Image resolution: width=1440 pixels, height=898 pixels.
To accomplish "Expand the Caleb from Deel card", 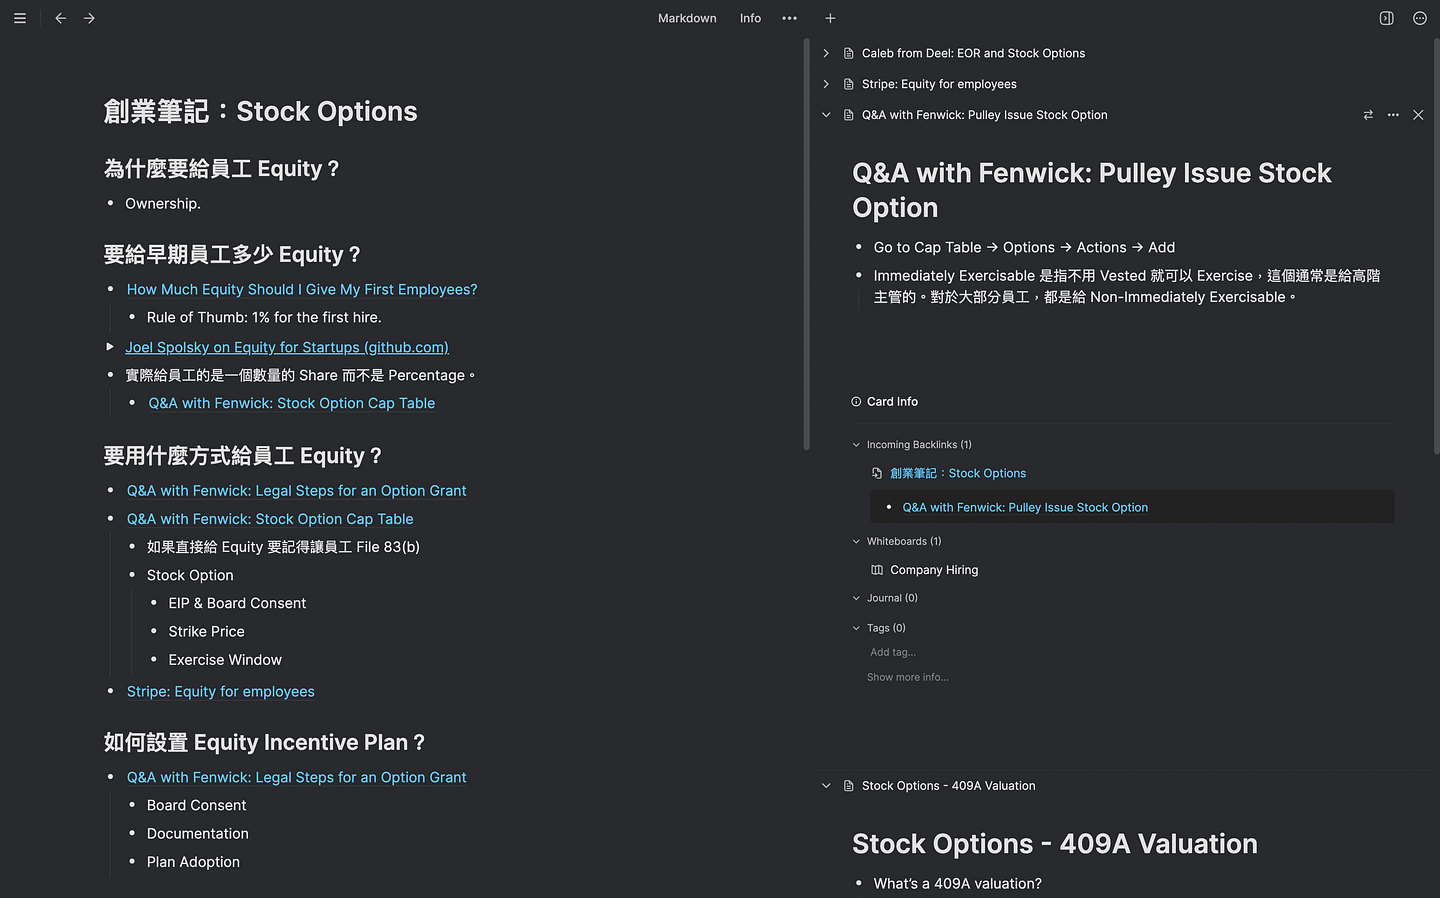I will (x=826, y=53).
